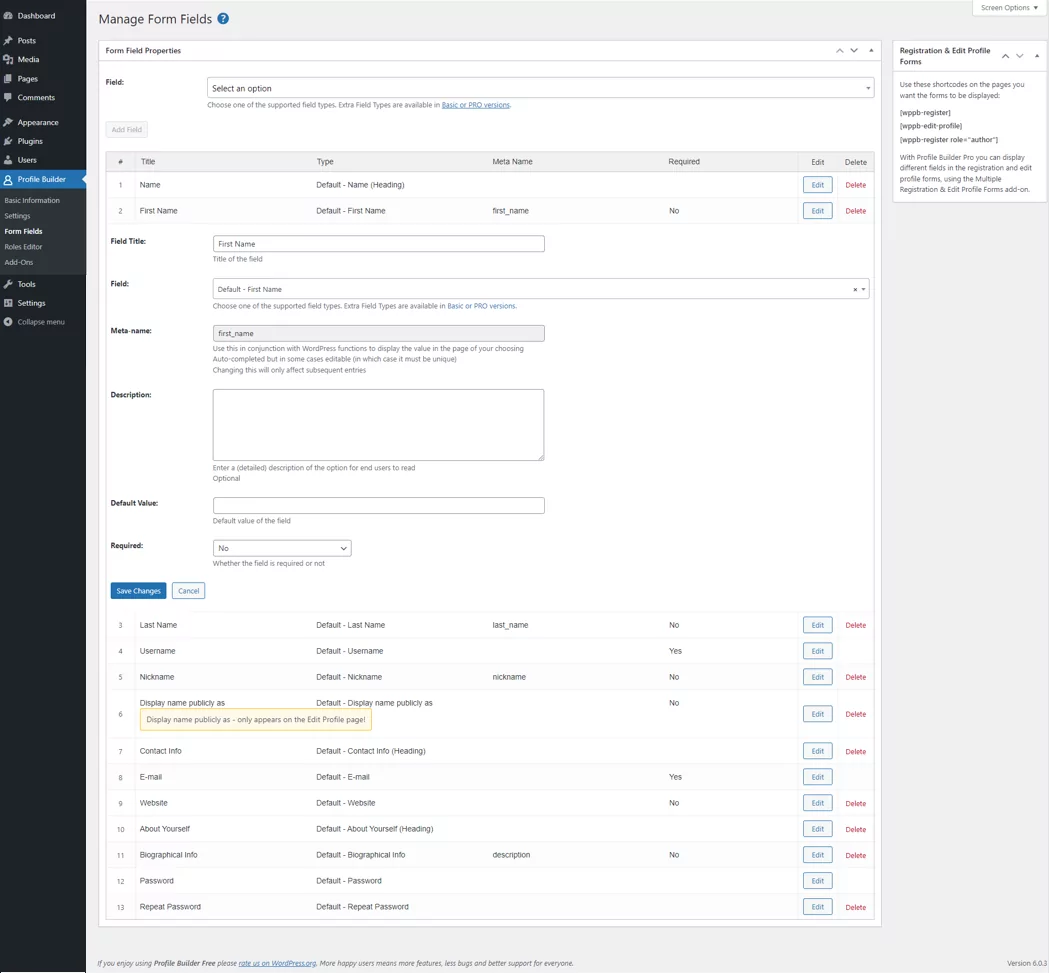Click the Posts pin icon
1049x973 pixels.
pyautogui.click(x=8, y=41)
